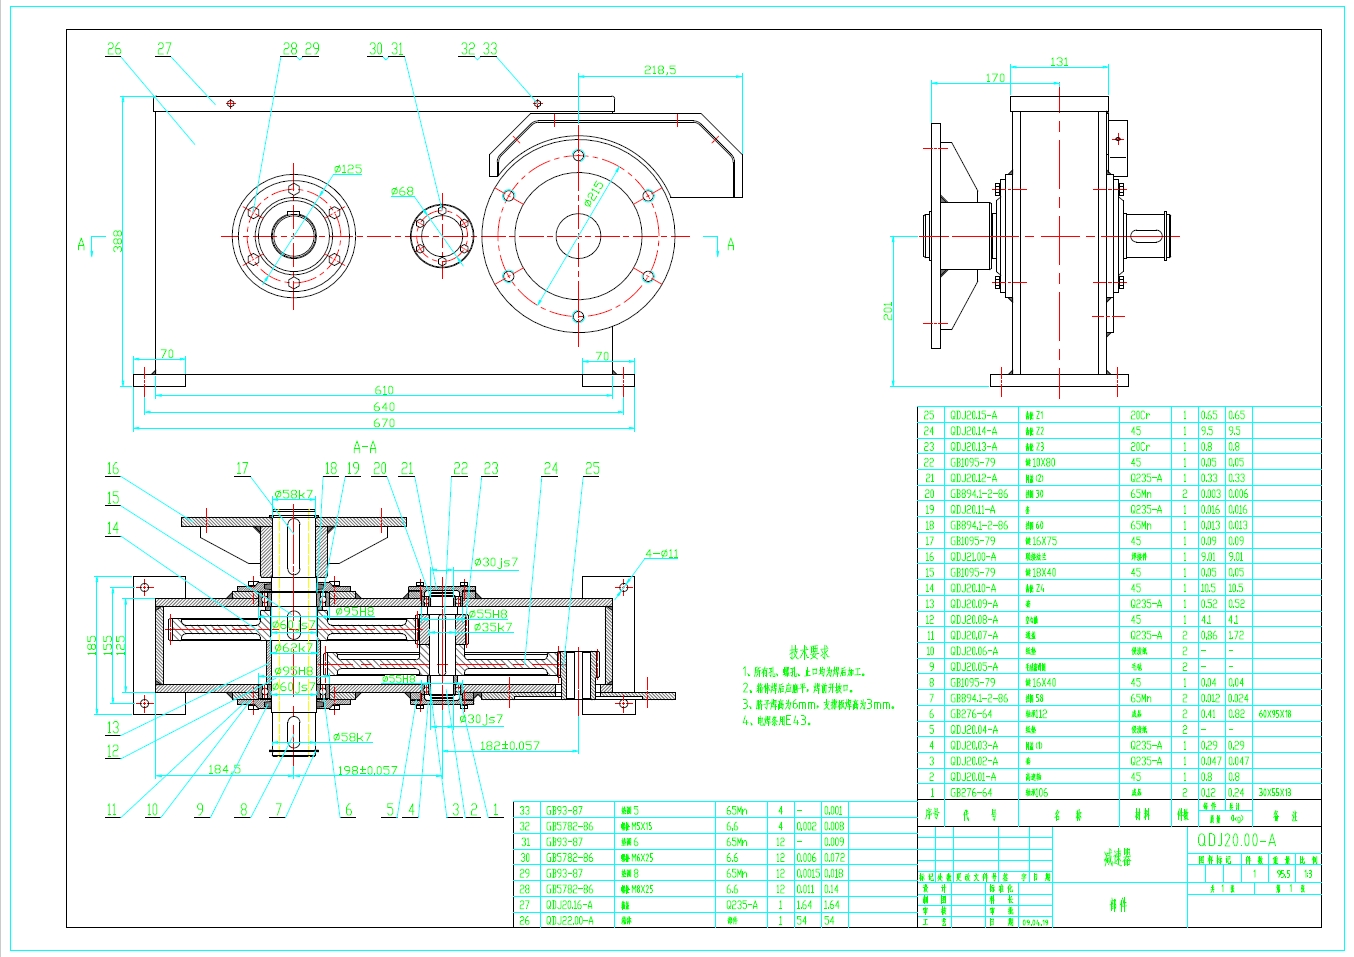The width and height of the screenshot is (1354, 957).
Task: Select the 201 vertical dimension in the side view
Action: pos(888,311)
